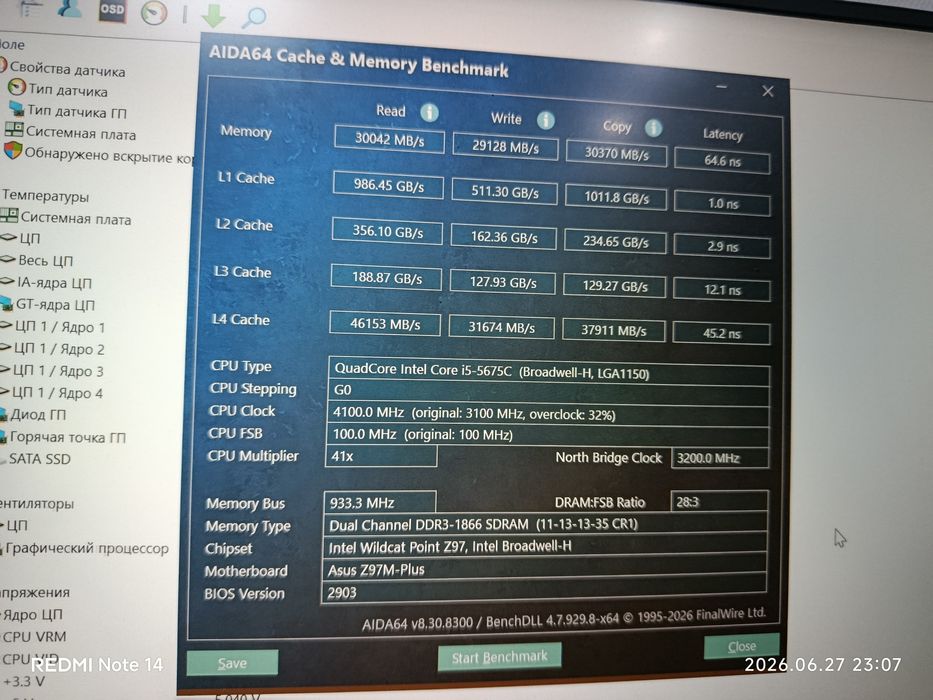Select ЦП 1 / Ядро 1 row
The height and width of the screenshot is (700, 933).
(60, 327)
